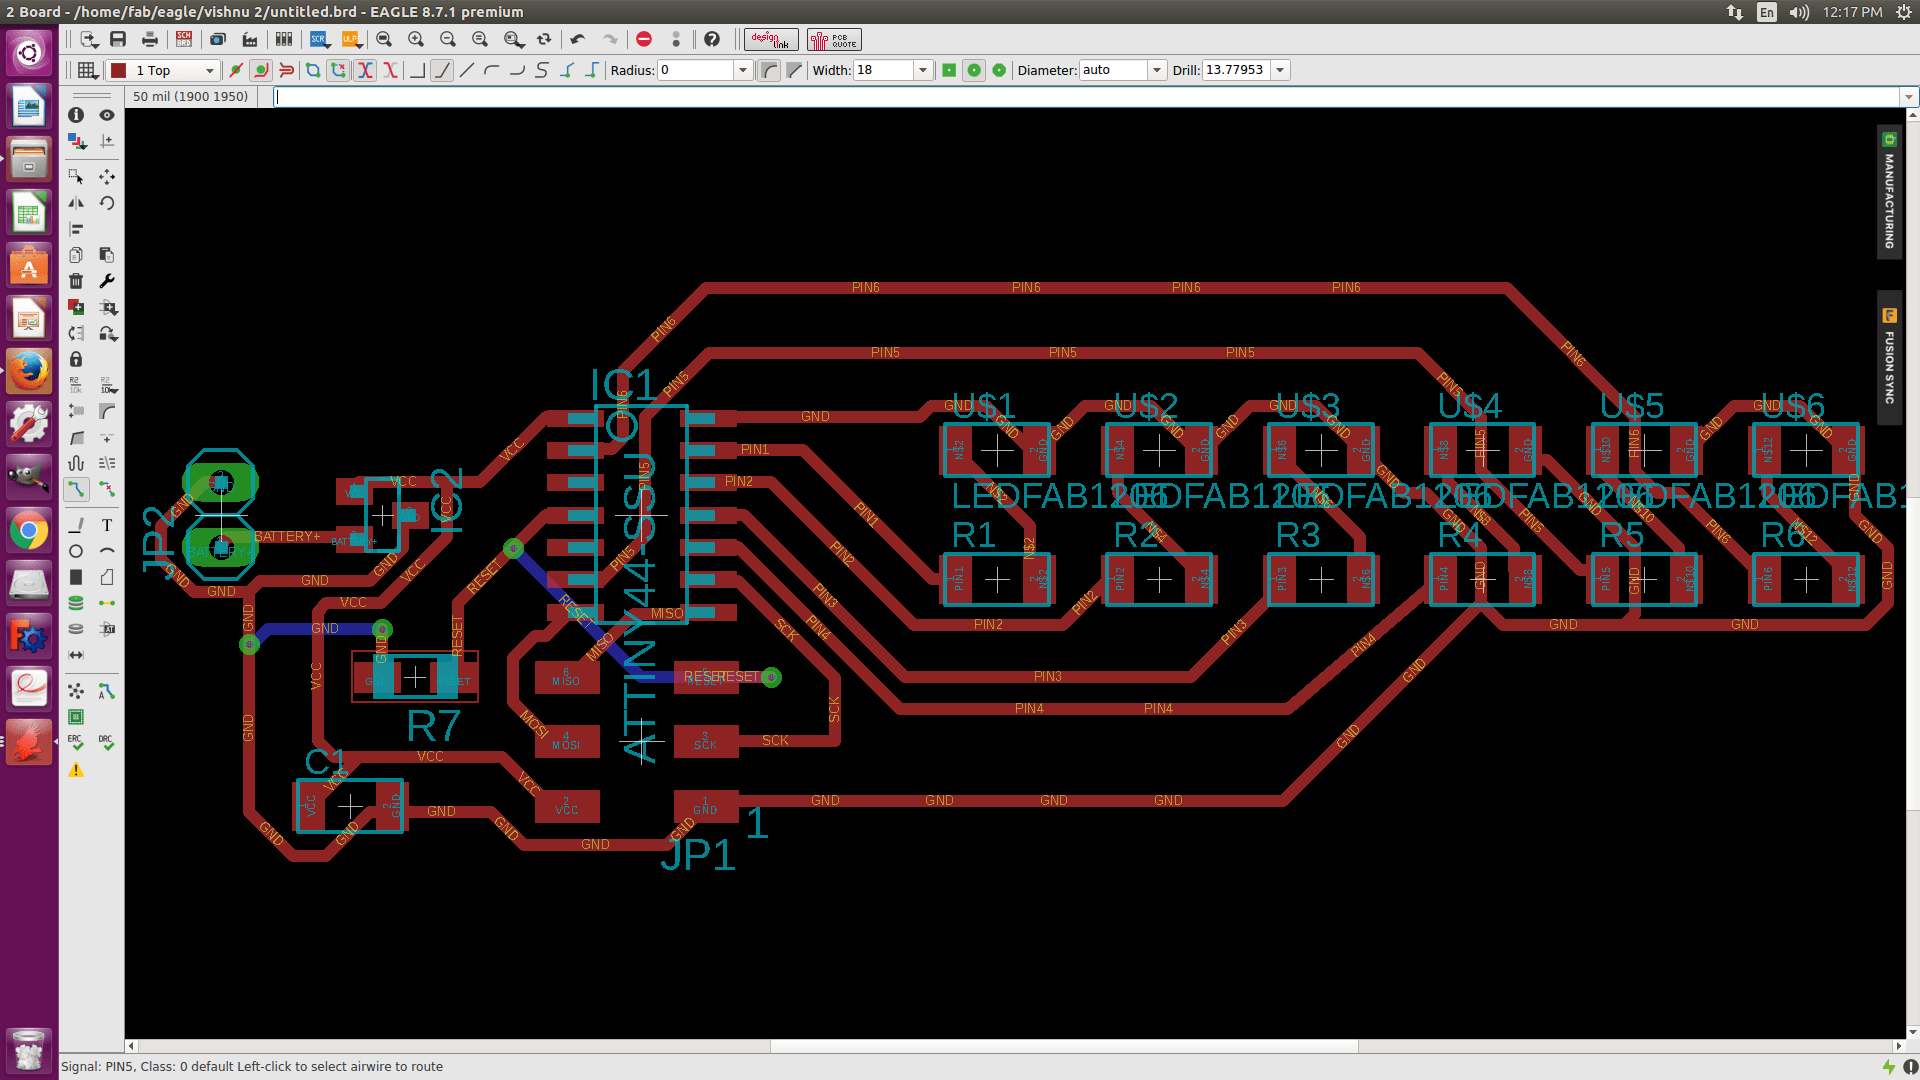Click into the command line input field

point(1087,97)
